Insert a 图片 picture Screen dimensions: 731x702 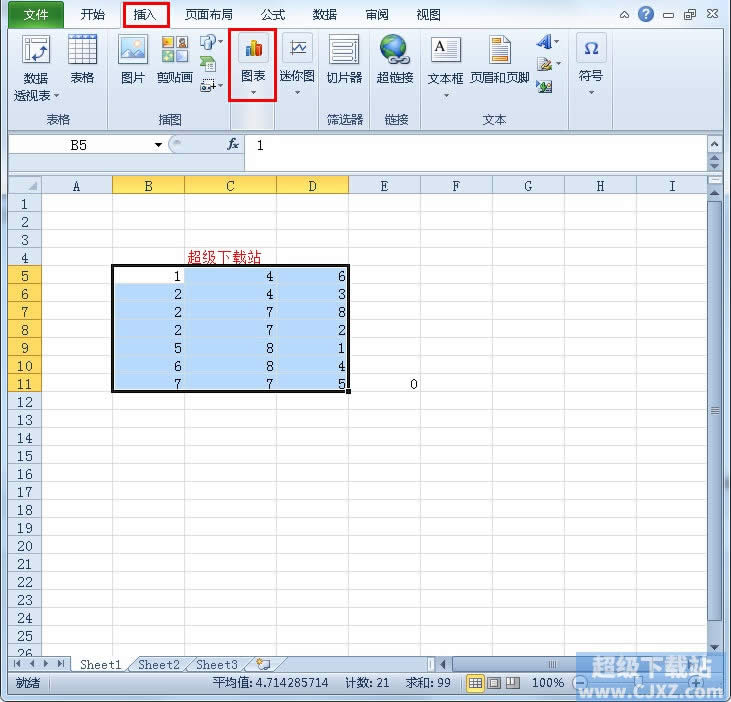[133, 59]
